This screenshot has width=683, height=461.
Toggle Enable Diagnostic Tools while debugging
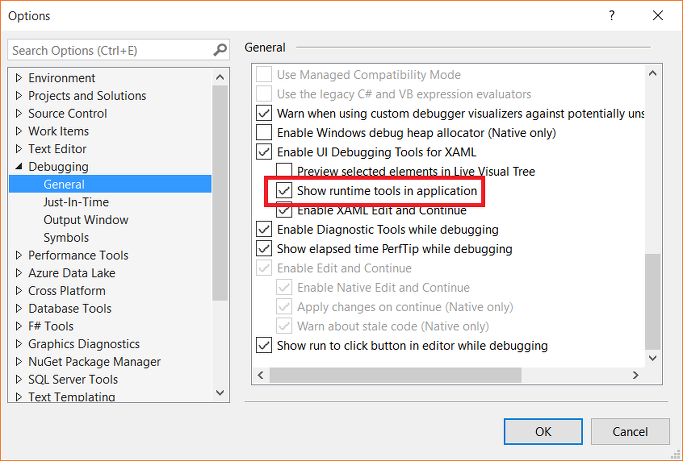click(x=264, y=229)
